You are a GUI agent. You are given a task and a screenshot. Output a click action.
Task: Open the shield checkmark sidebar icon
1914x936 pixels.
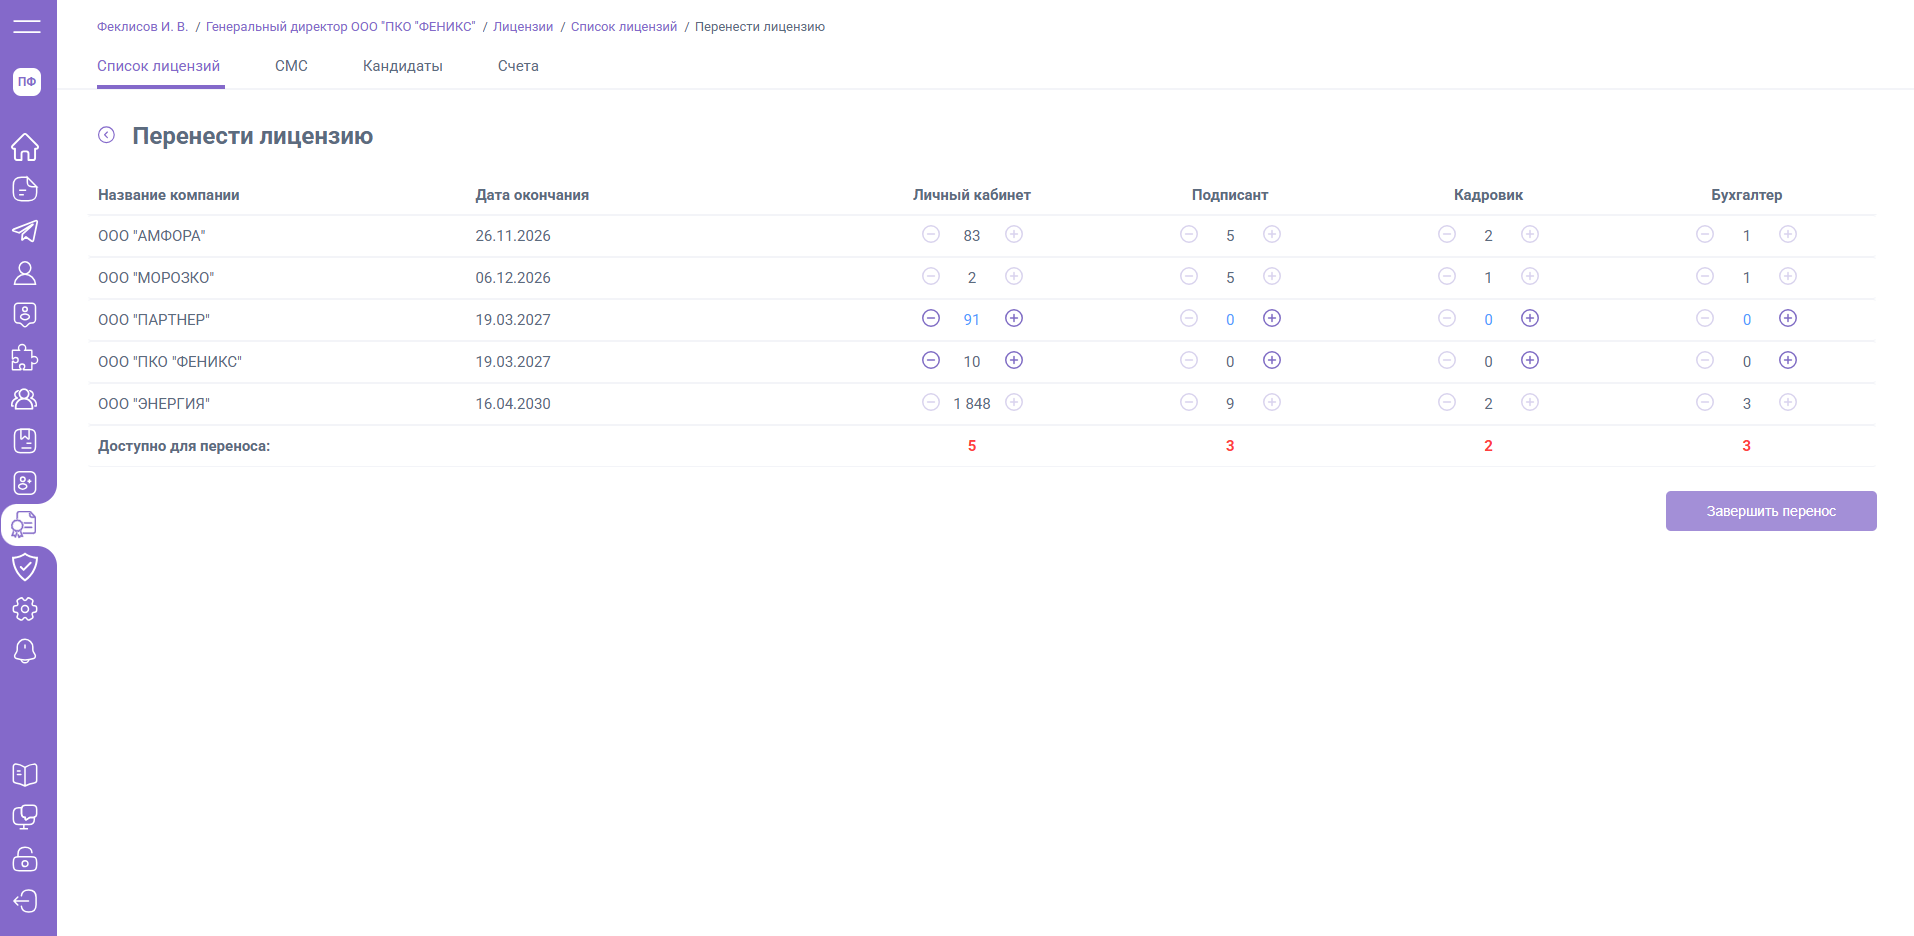25,567
